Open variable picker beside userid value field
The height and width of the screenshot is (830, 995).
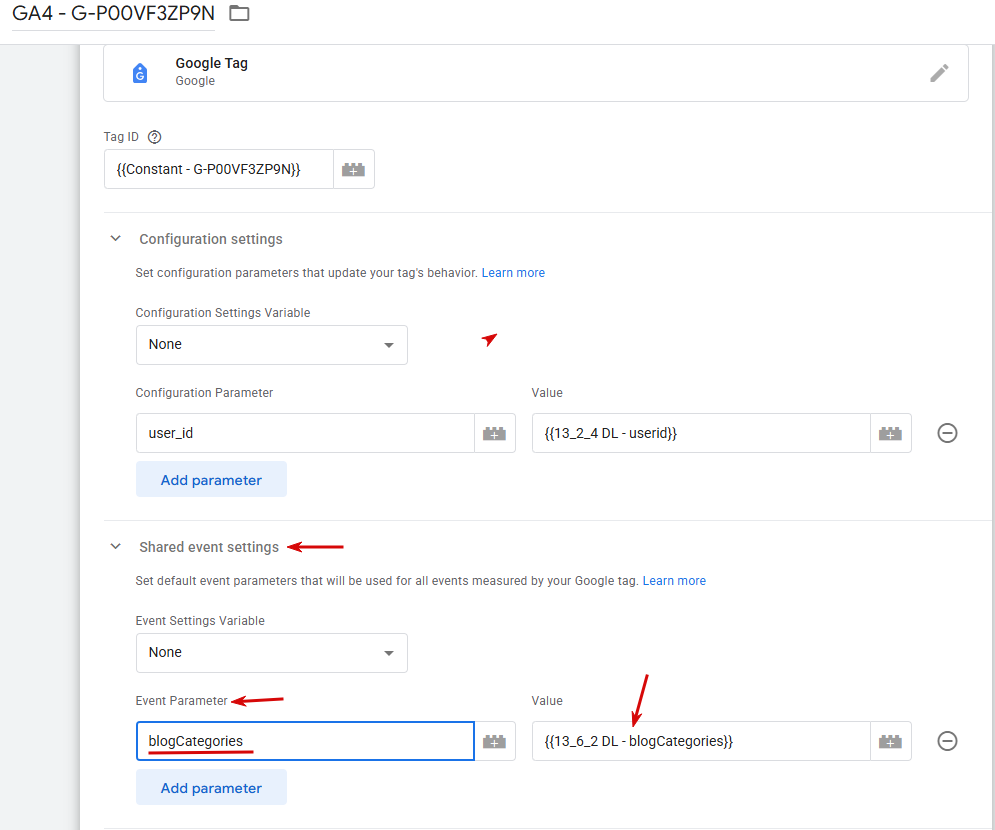pos(890,433)
